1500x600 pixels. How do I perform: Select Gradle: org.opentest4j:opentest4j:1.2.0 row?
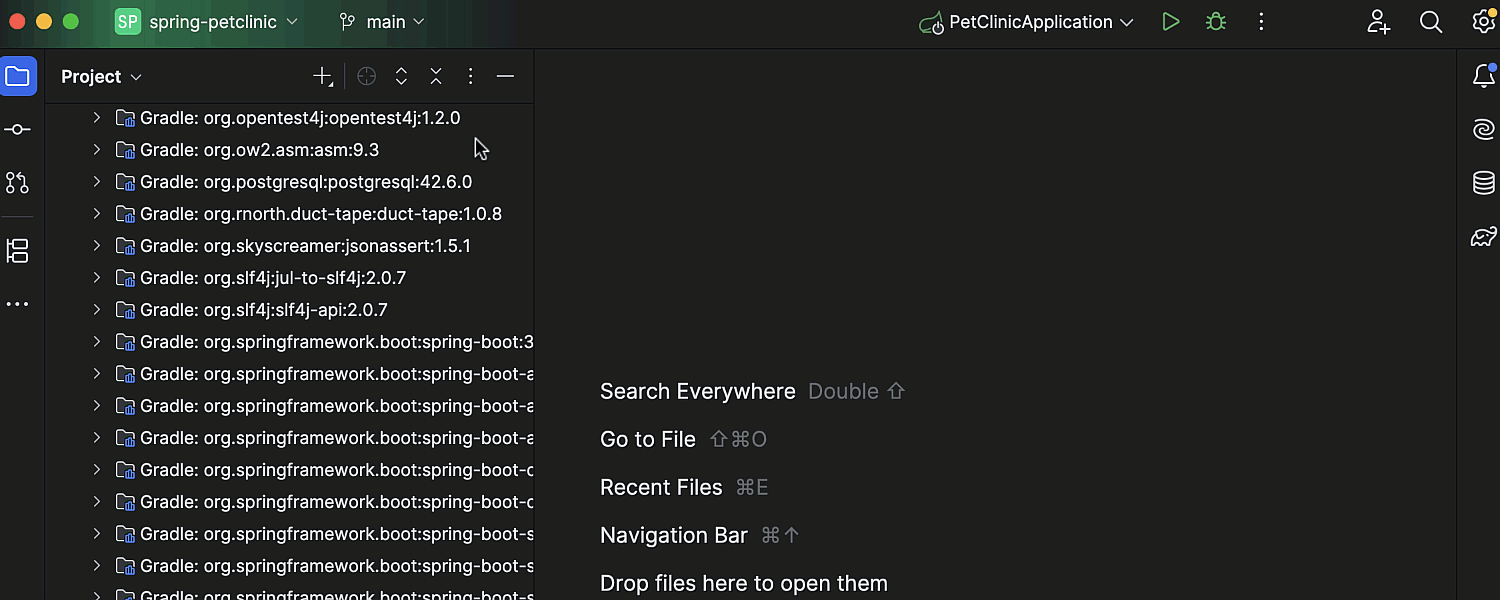(x=289, y=118)
